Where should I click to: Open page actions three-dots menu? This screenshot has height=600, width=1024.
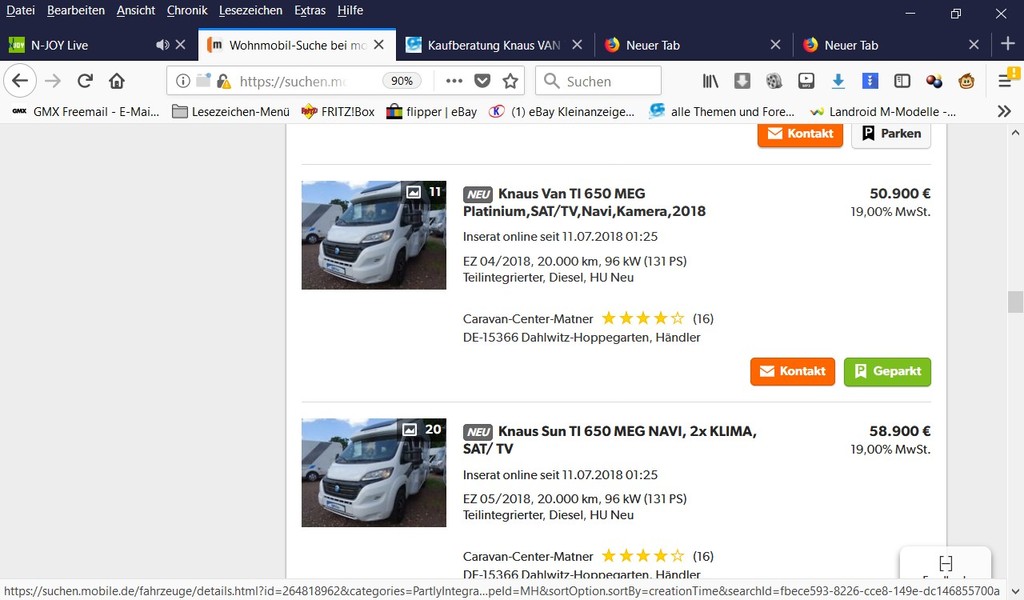click(x=454, y=81)
